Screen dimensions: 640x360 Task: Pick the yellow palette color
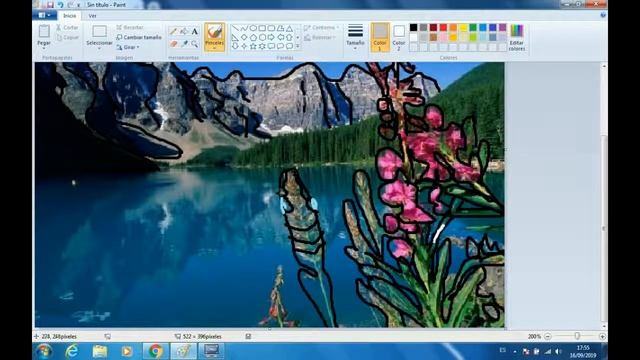pyautogui.click(x=463, y=28)
